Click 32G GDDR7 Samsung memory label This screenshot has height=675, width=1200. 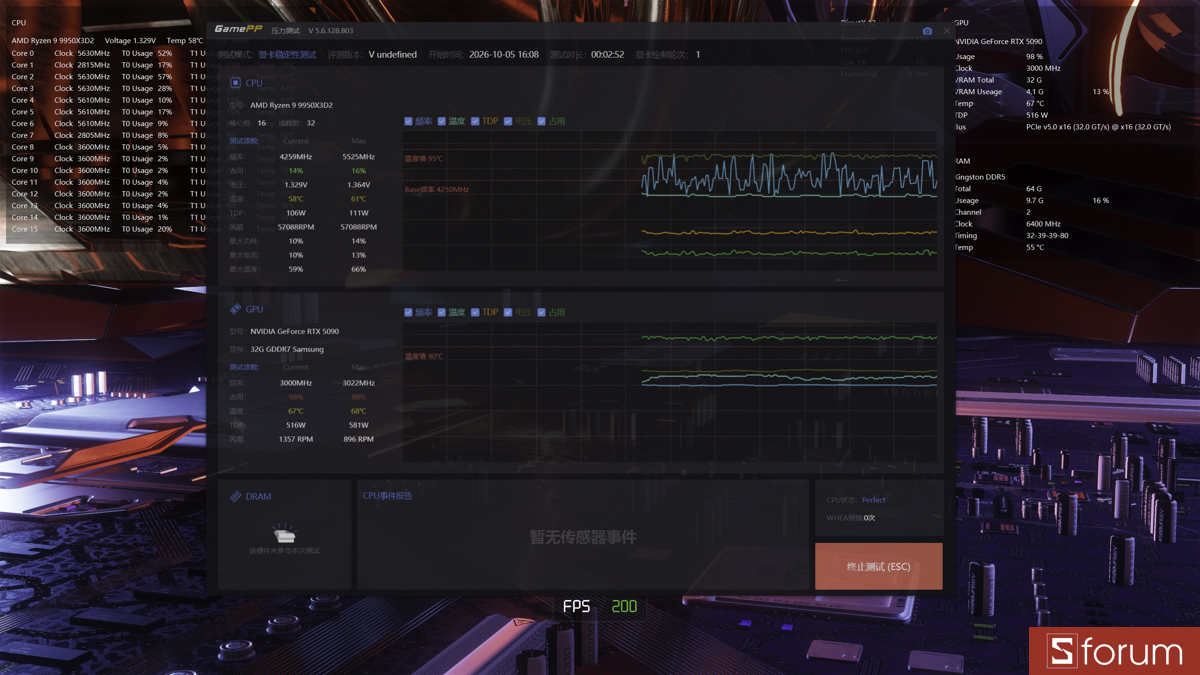287,349
